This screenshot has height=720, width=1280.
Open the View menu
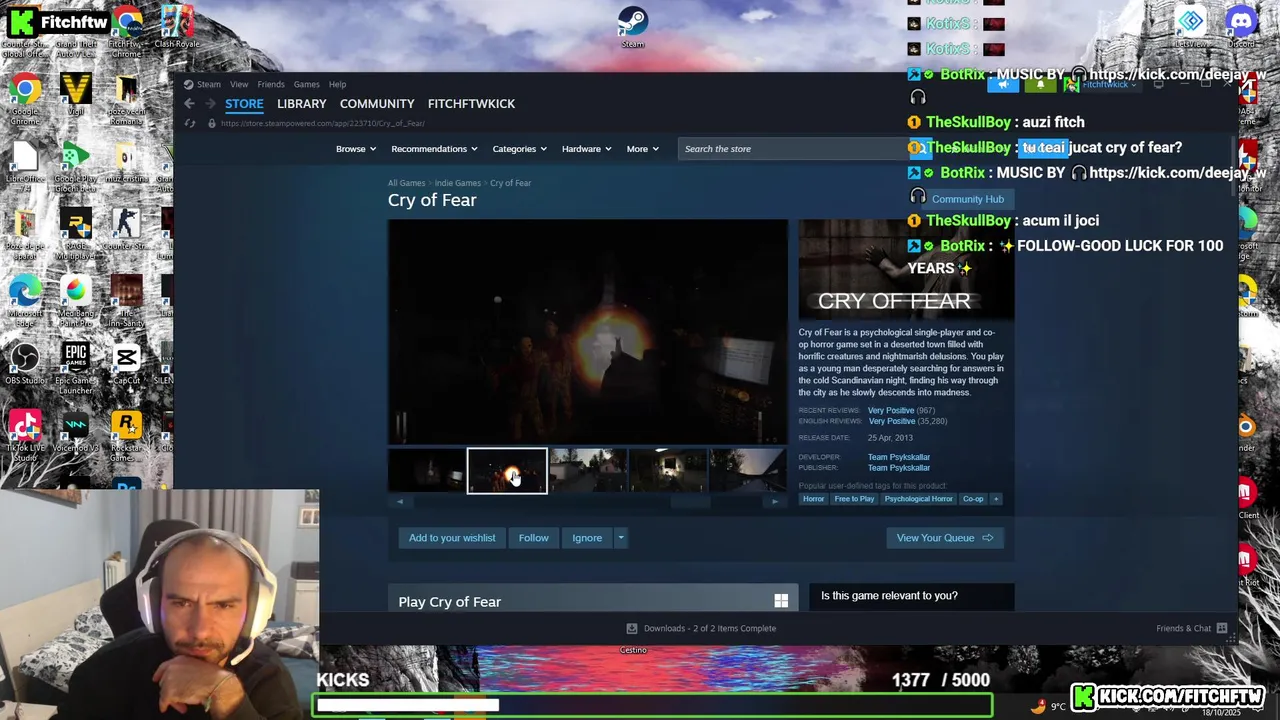[239, 84]
